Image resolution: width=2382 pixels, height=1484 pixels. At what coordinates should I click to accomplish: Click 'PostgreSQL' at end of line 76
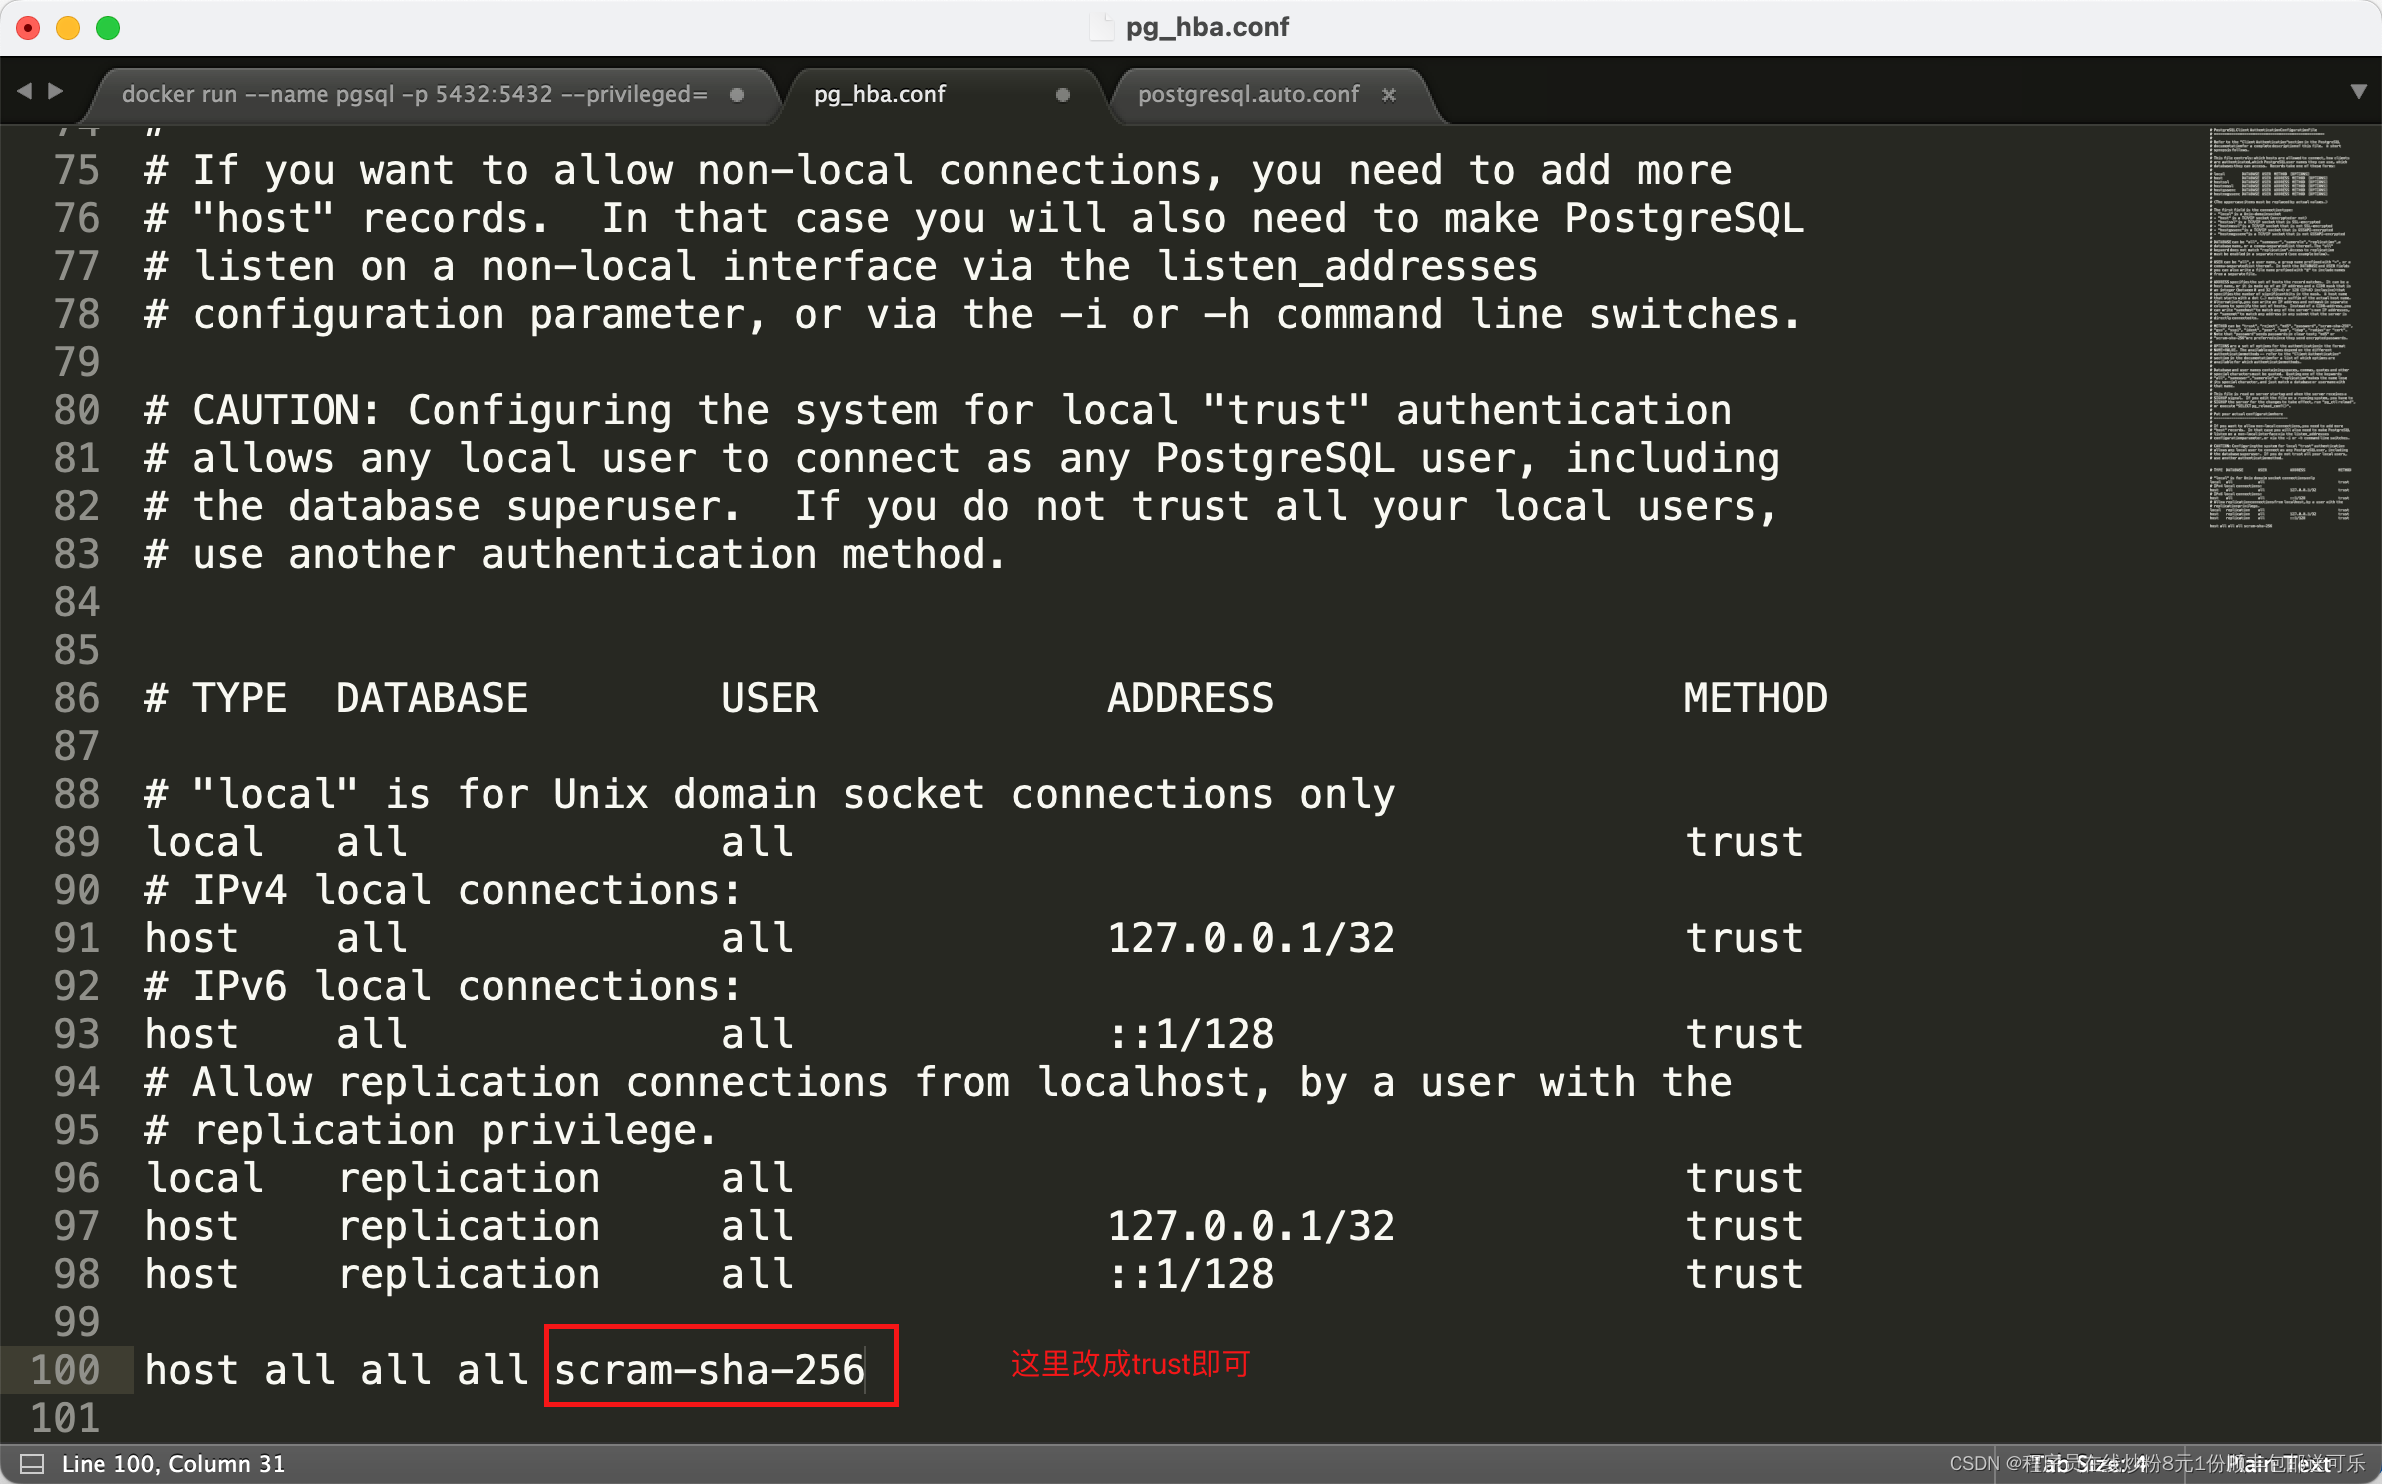1684,218
